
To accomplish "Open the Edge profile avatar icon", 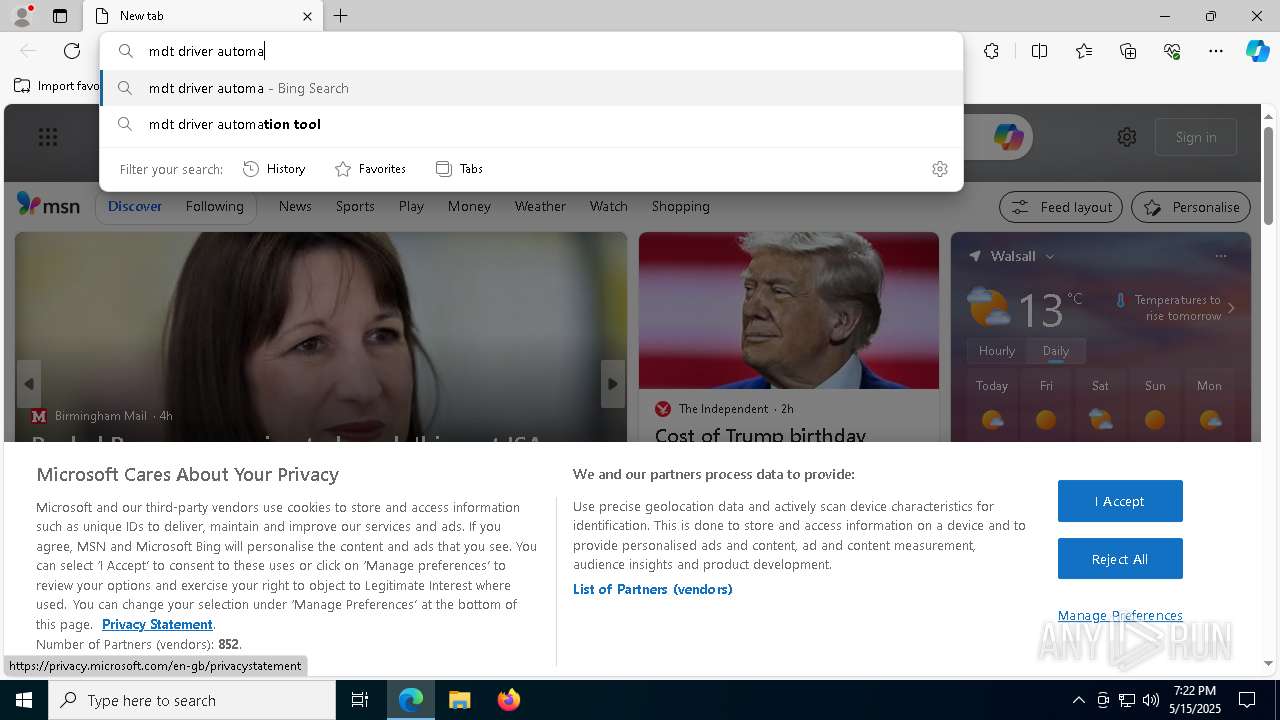I will pyautogui.click(x=22, y=16).
